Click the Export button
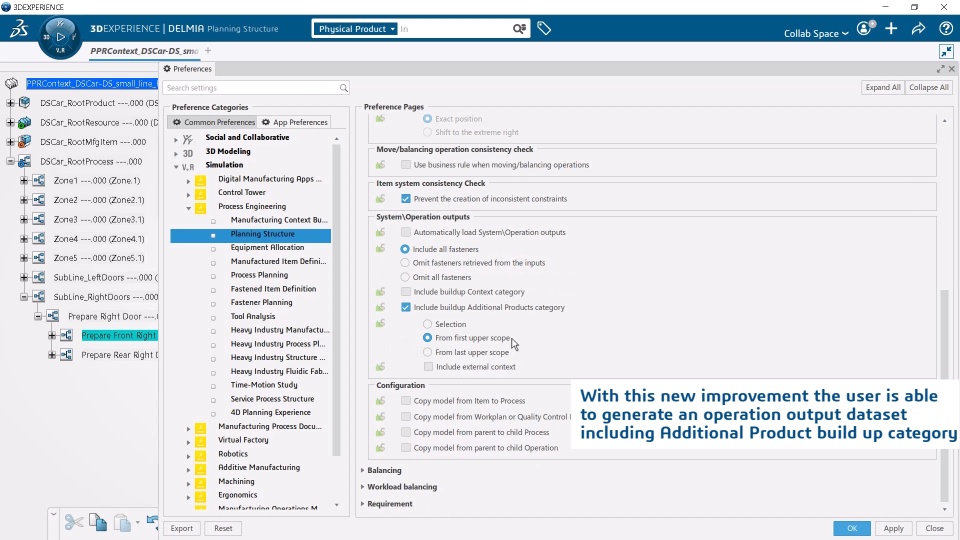Screen dimensions: 960x540 pyautogui.click(x=181, y=528)
